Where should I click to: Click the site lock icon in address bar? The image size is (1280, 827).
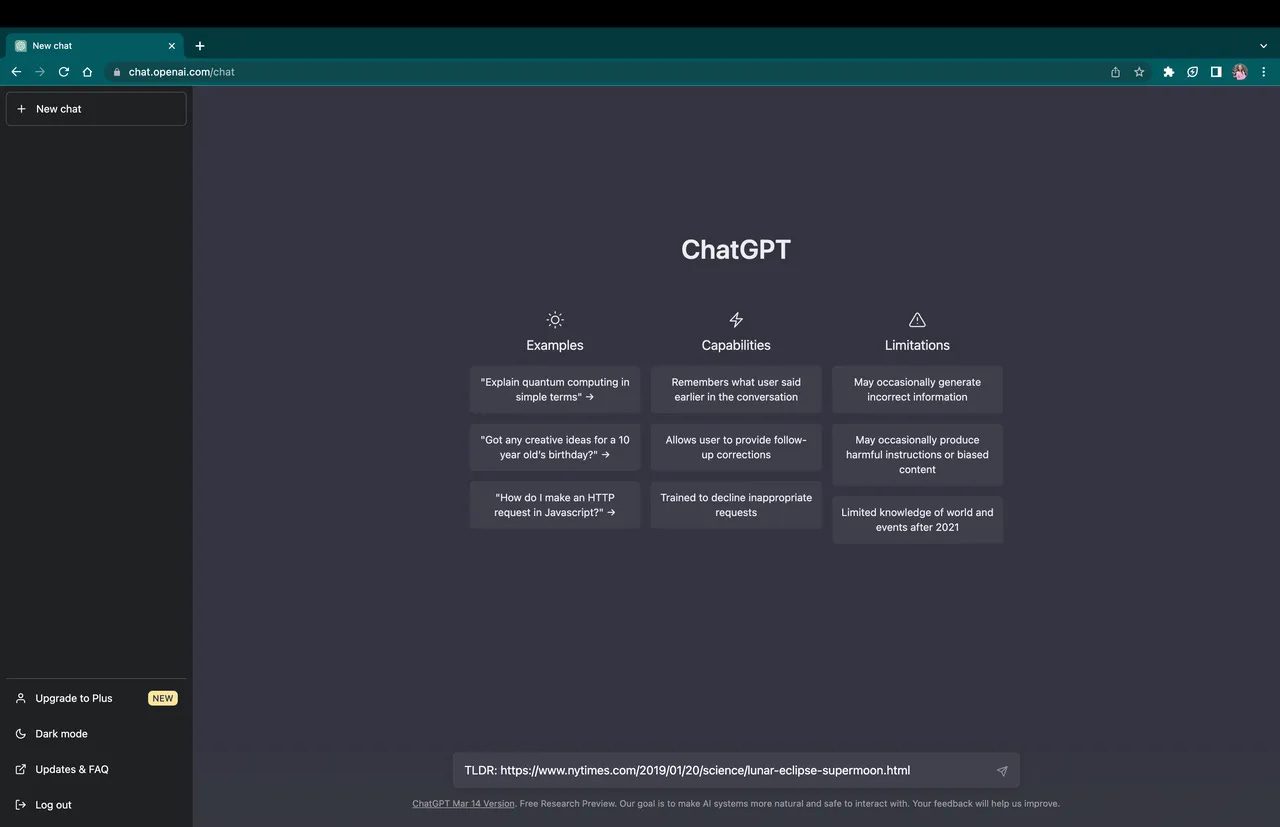[117, 72]
